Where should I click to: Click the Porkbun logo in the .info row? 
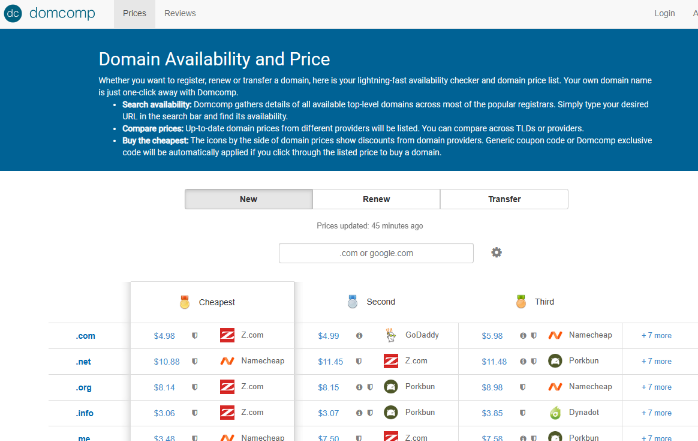click(391, 413)
